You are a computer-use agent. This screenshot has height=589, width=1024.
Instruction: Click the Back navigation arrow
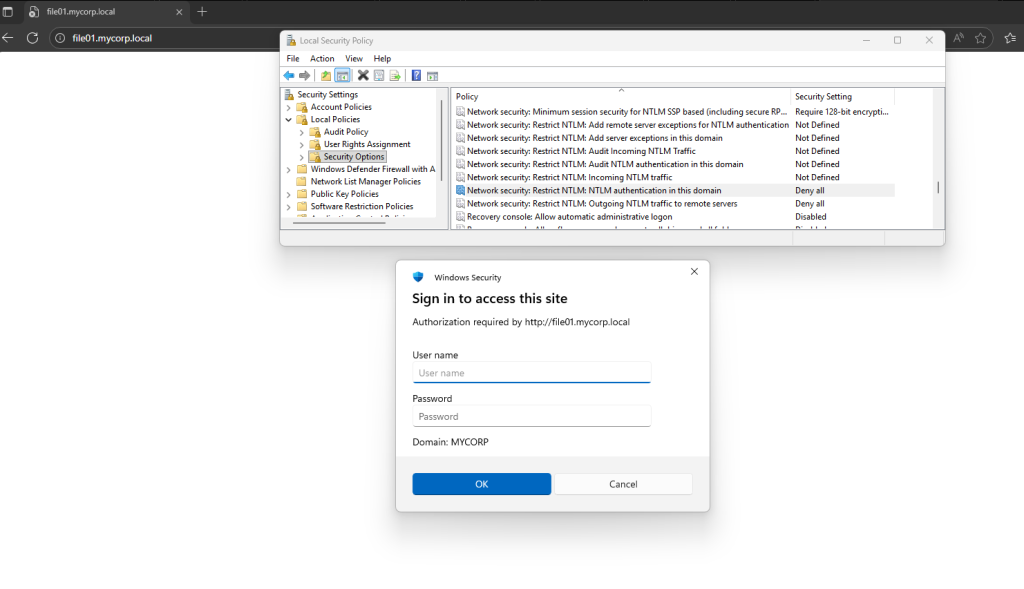[x=288, y=75]
